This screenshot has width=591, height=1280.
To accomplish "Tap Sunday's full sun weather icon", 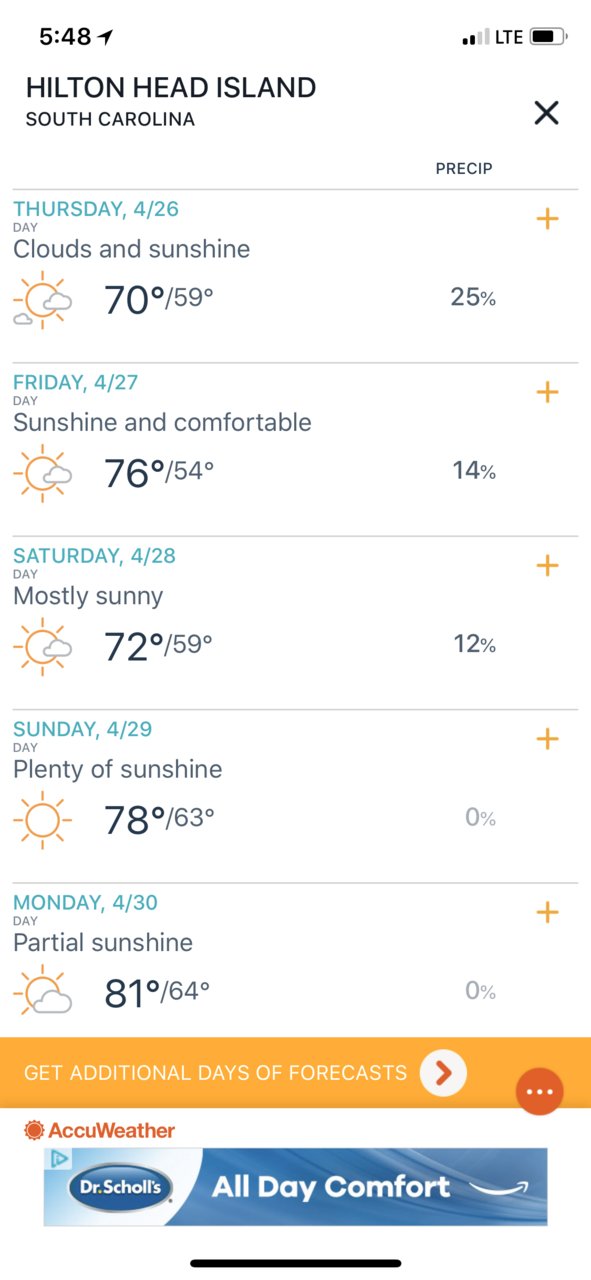I will pyautogui.click(x=42, y=820).
